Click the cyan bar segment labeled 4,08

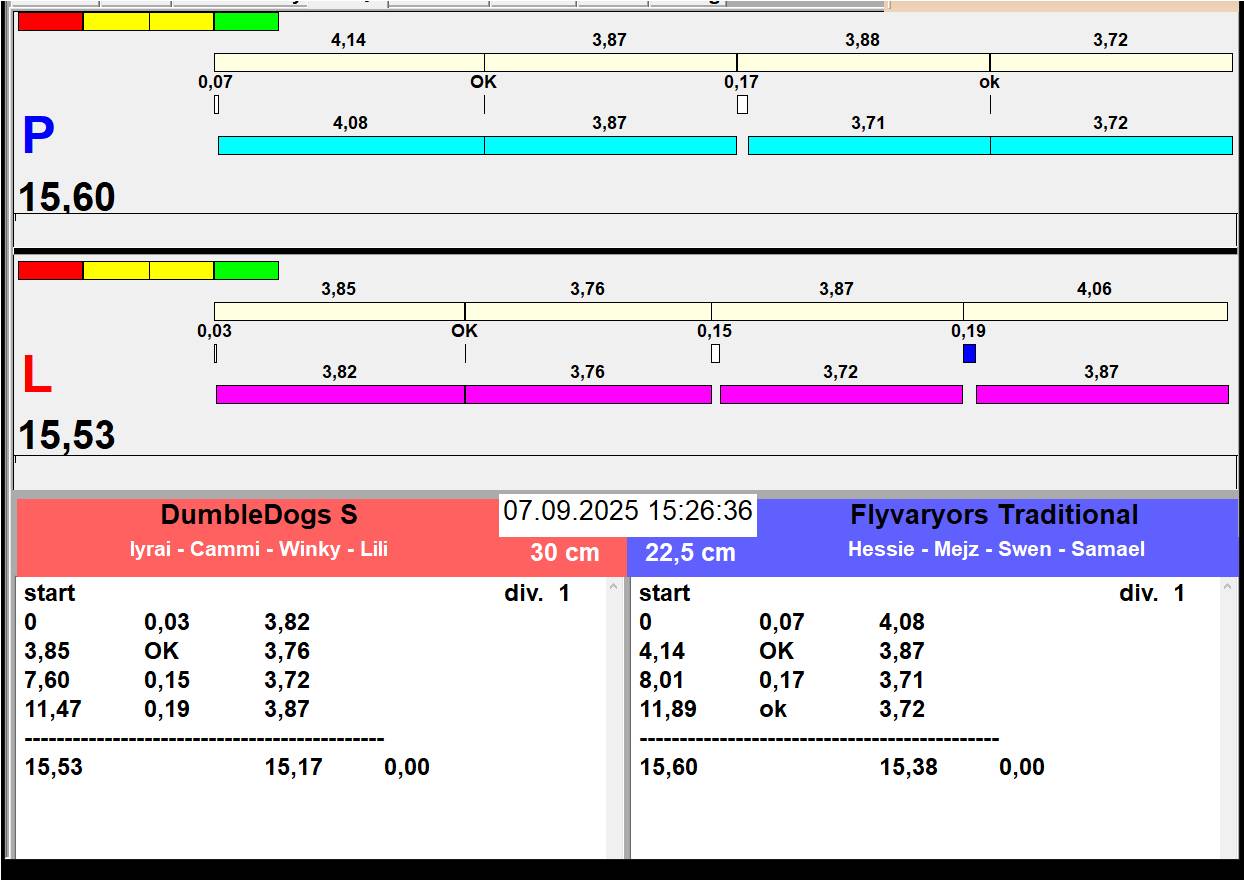tap(351, 145)
